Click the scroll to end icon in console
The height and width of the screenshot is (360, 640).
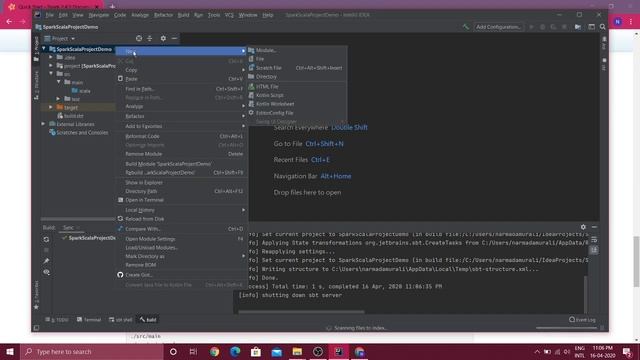[x=594, y=250]
